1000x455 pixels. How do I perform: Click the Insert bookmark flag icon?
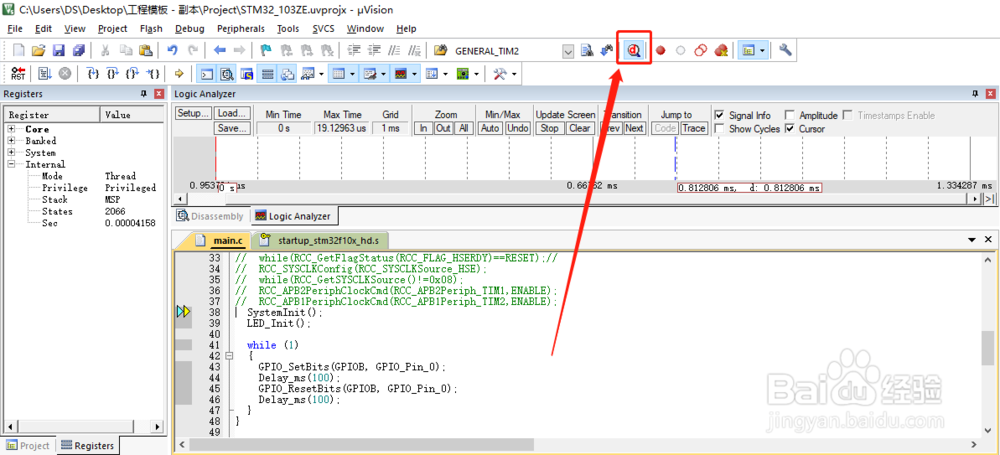[266, 50]
